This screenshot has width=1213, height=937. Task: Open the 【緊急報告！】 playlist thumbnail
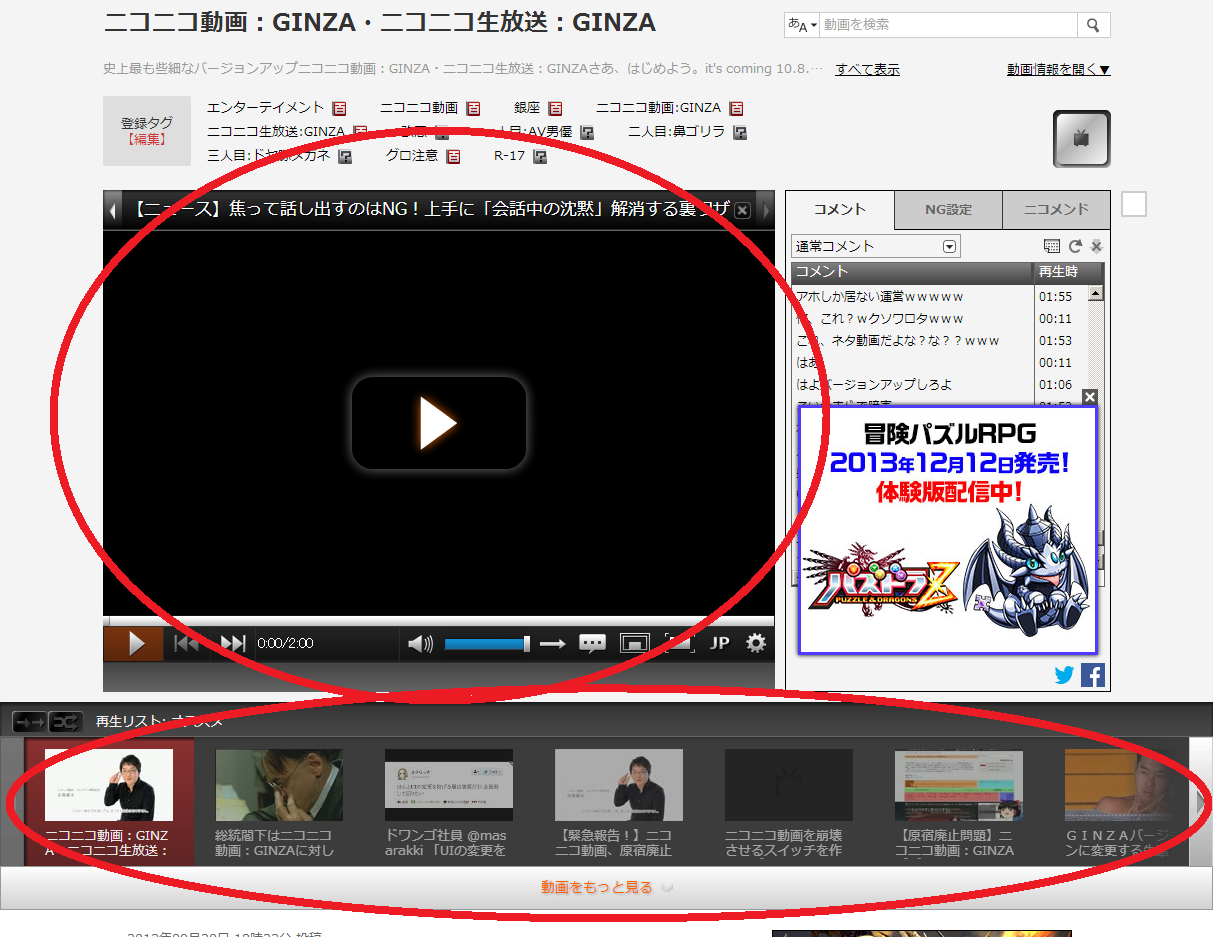pyautogui.click(x=619, y=785)
